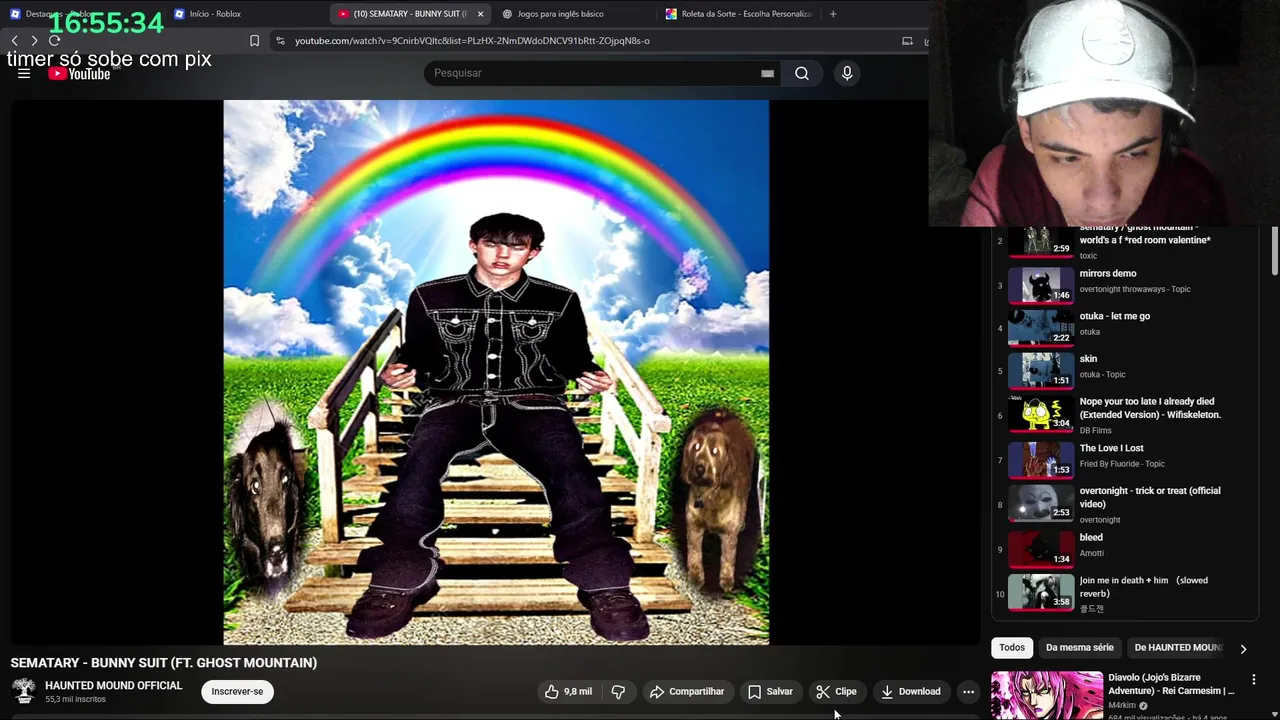Play playlist item skin by otuka

pyautogui.click(x=1125, y=370)
